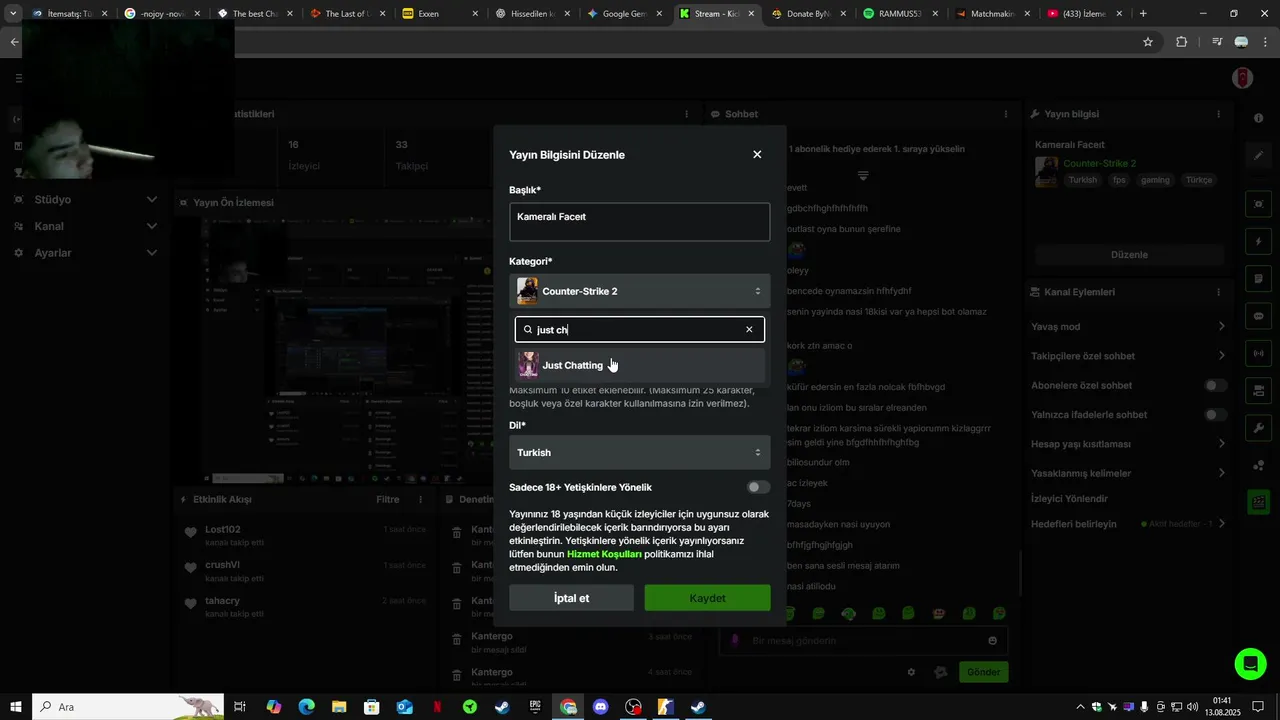
Task: Click the İptal et button
Action: point(571,598)
